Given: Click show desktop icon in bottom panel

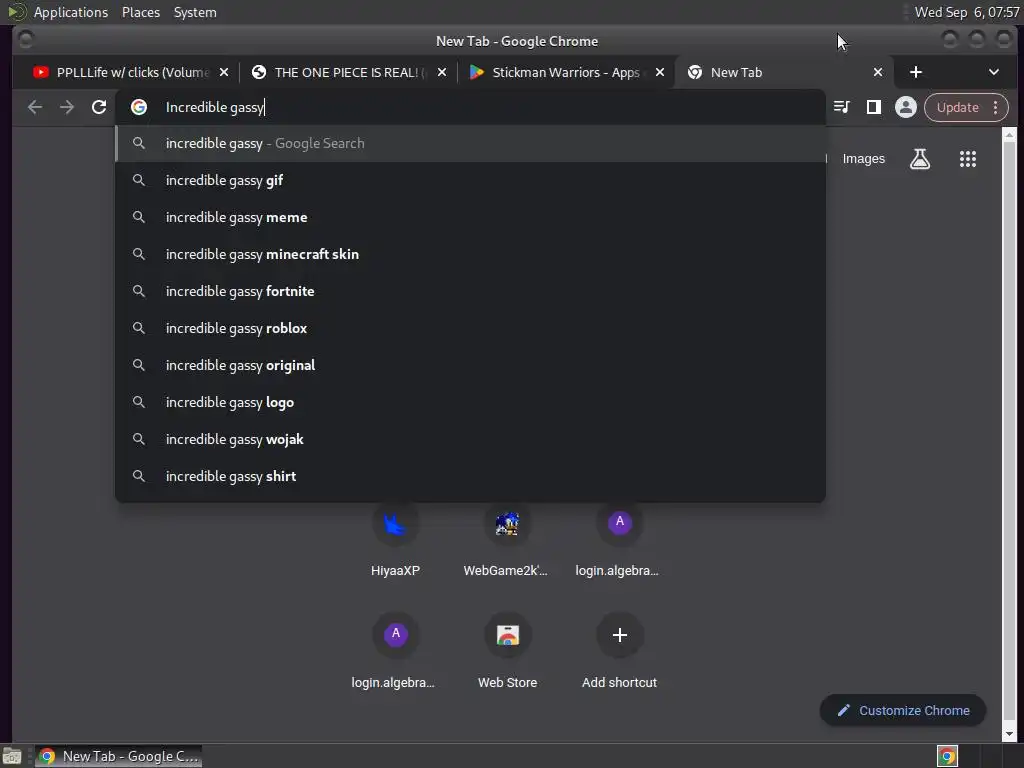Looking at the screenshot, I should coord(12,756).
